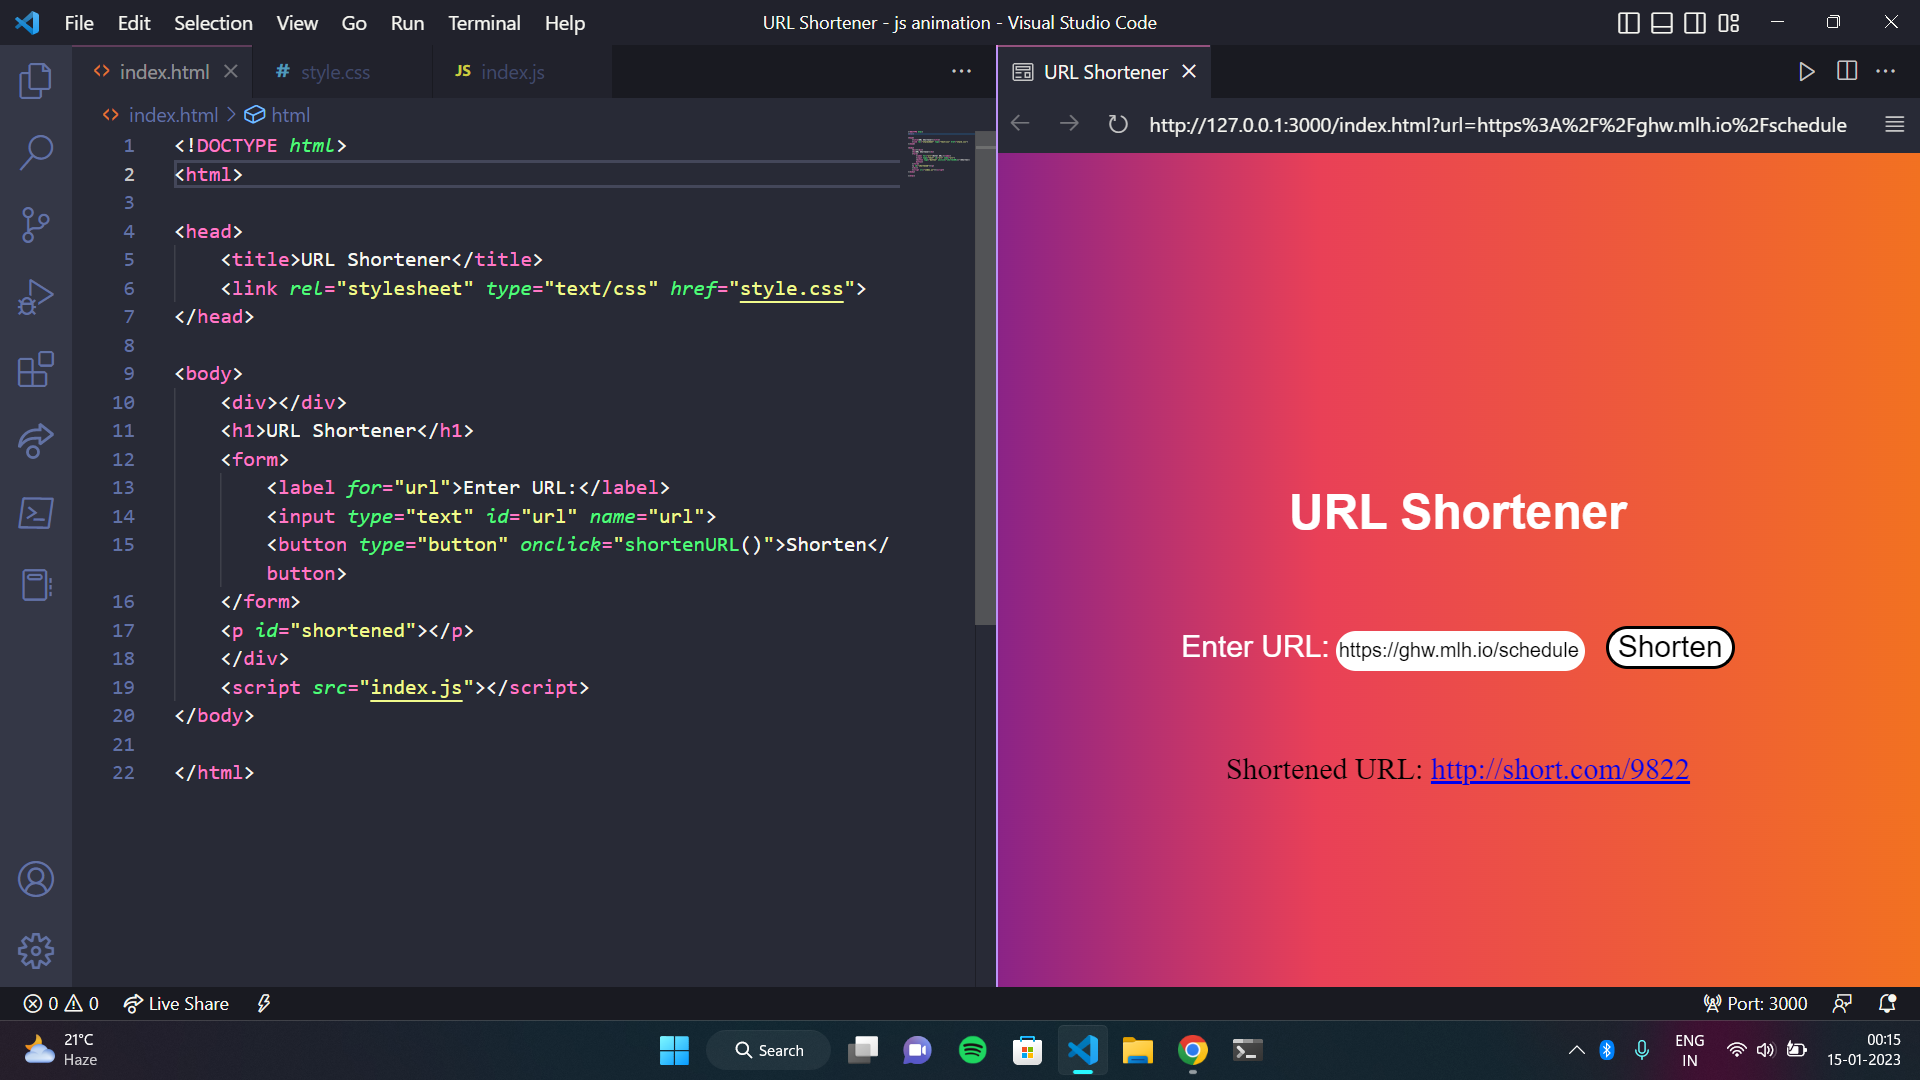Open editor More Actions ellipsis menu
1920x1080 pixels.
961,71
